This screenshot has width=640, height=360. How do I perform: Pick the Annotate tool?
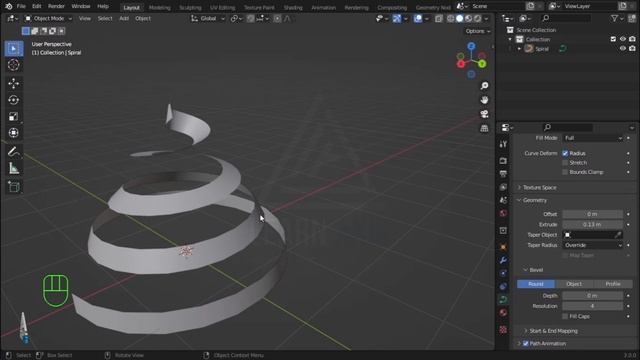click(x=13, y=152)
